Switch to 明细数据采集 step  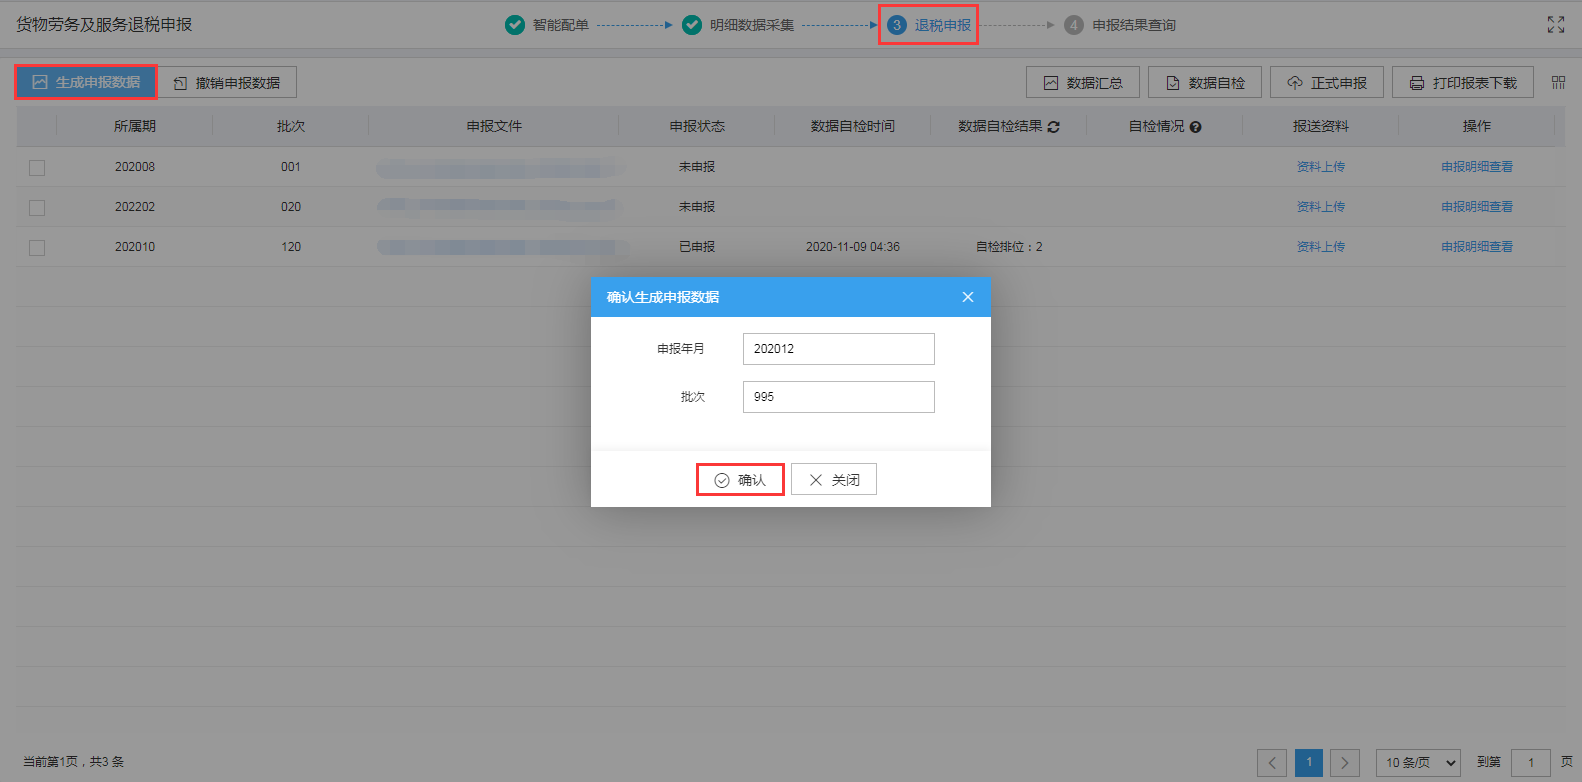coord(752,25)
